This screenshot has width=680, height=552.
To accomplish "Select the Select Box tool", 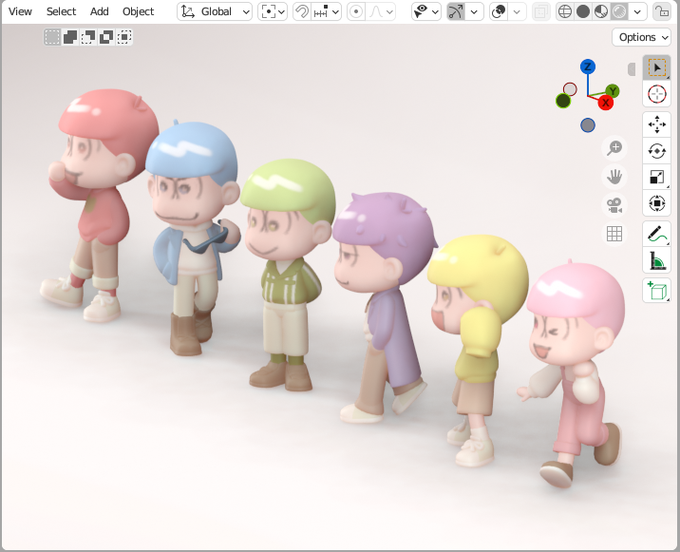I will pyautogui.click(x=657, y=68).
